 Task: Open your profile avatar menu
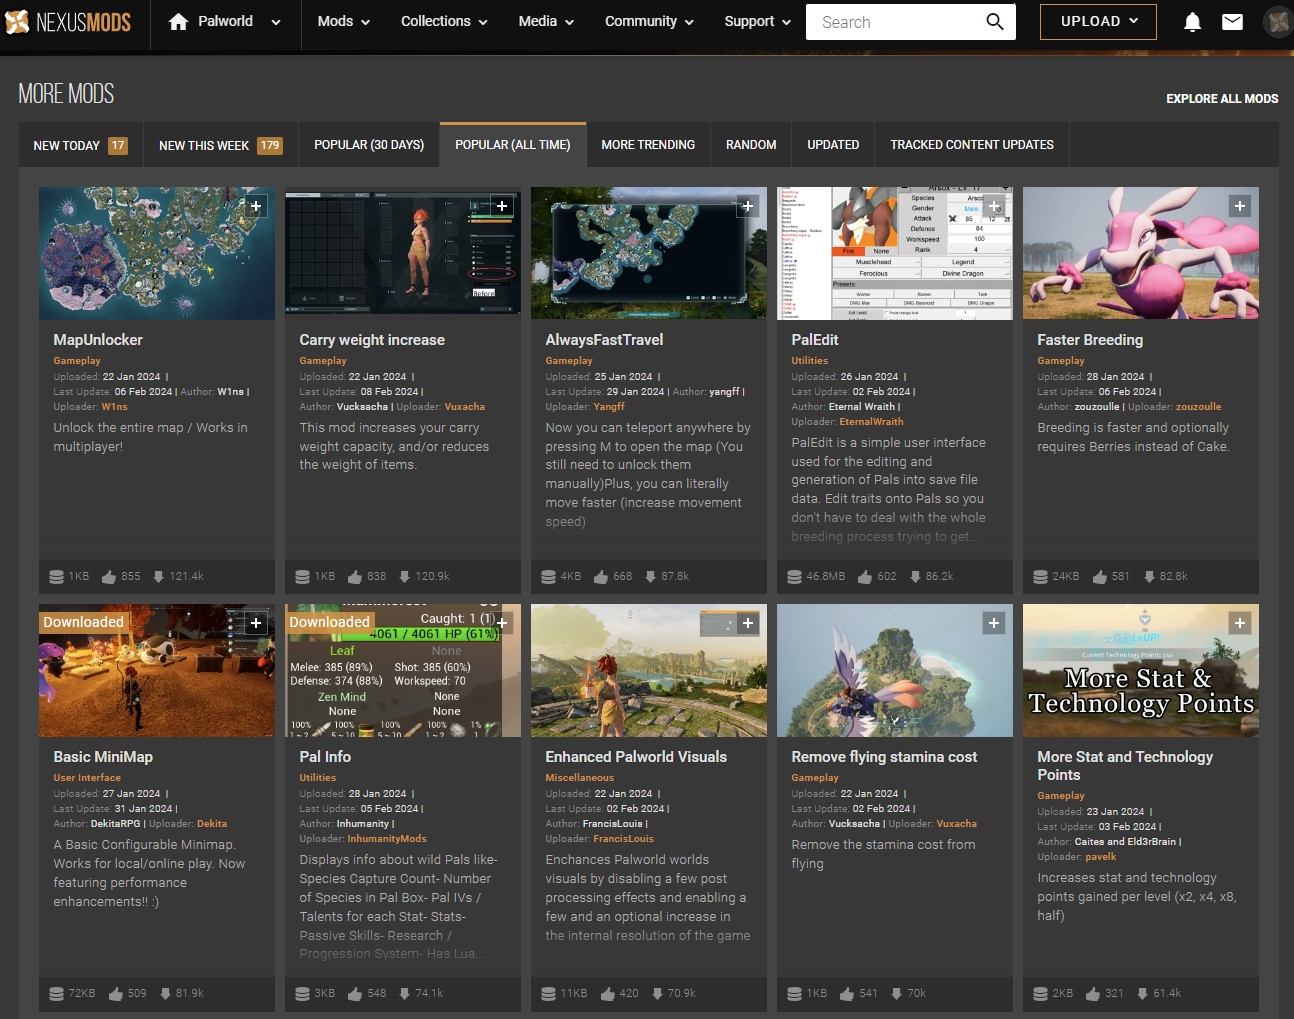click(x=1276, y=21)
